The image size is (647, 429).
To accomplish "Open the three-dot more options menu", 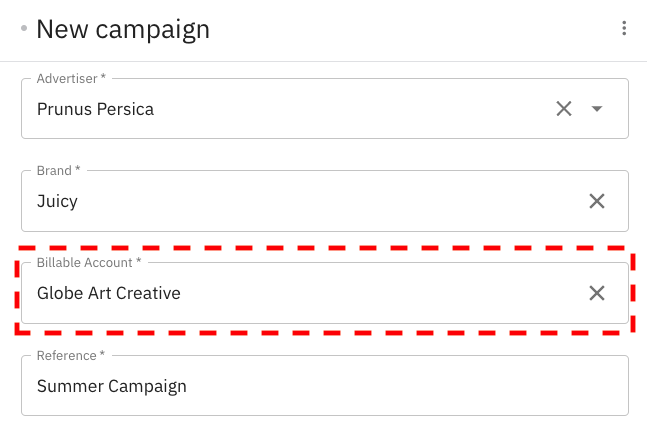I will pyautogui.click(x=624, y=29).
